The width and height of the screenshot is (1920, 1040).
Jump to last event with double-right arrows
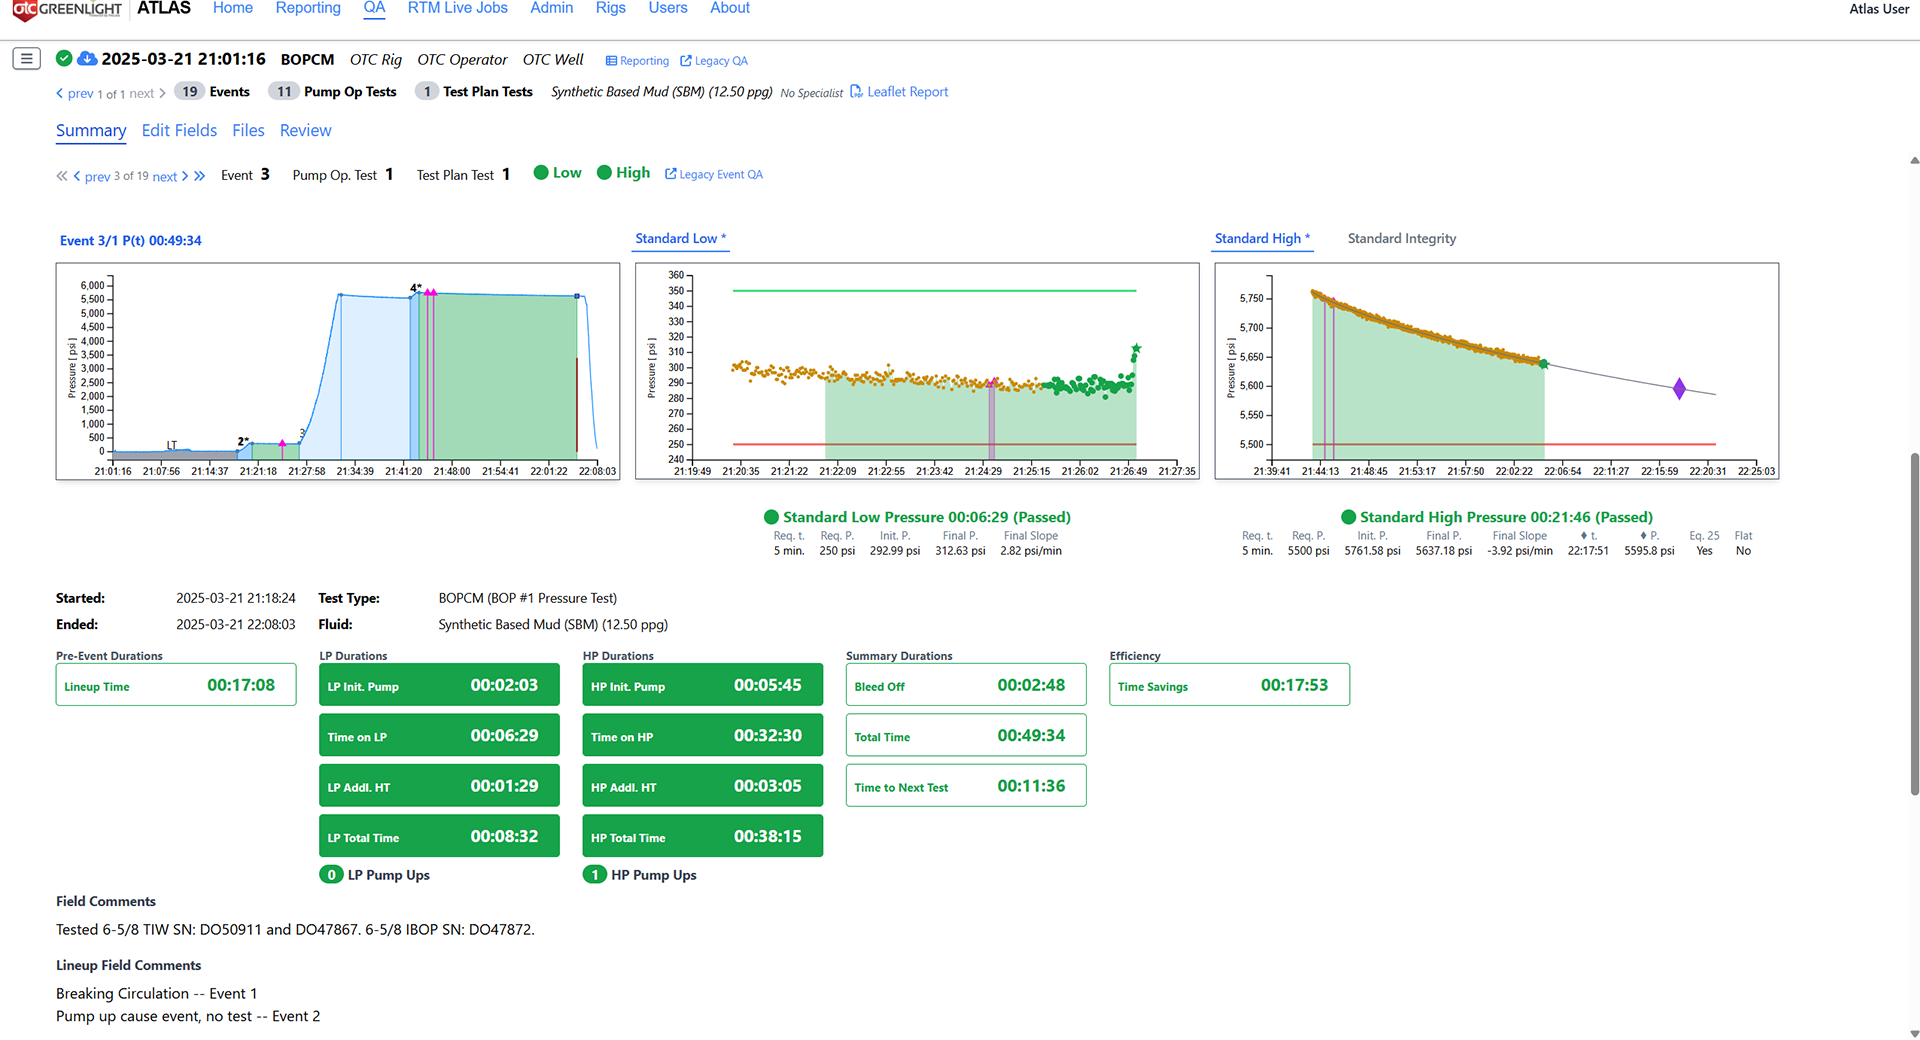(x=200, y=176)
